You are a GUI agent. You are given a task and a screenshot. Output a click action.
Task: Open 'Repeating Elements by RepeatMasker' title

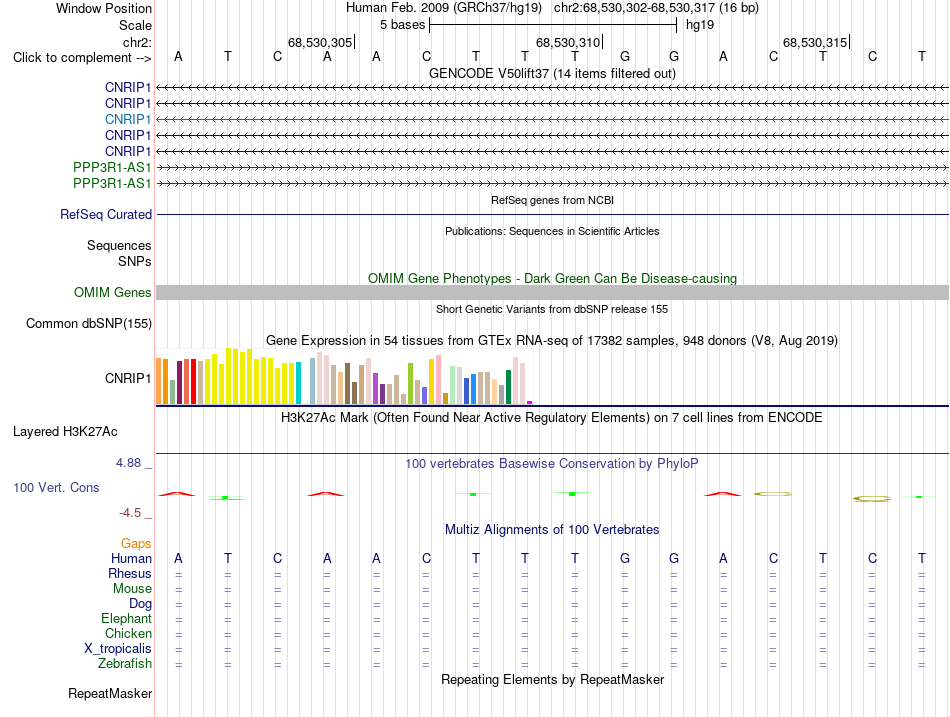pos(552,679)
